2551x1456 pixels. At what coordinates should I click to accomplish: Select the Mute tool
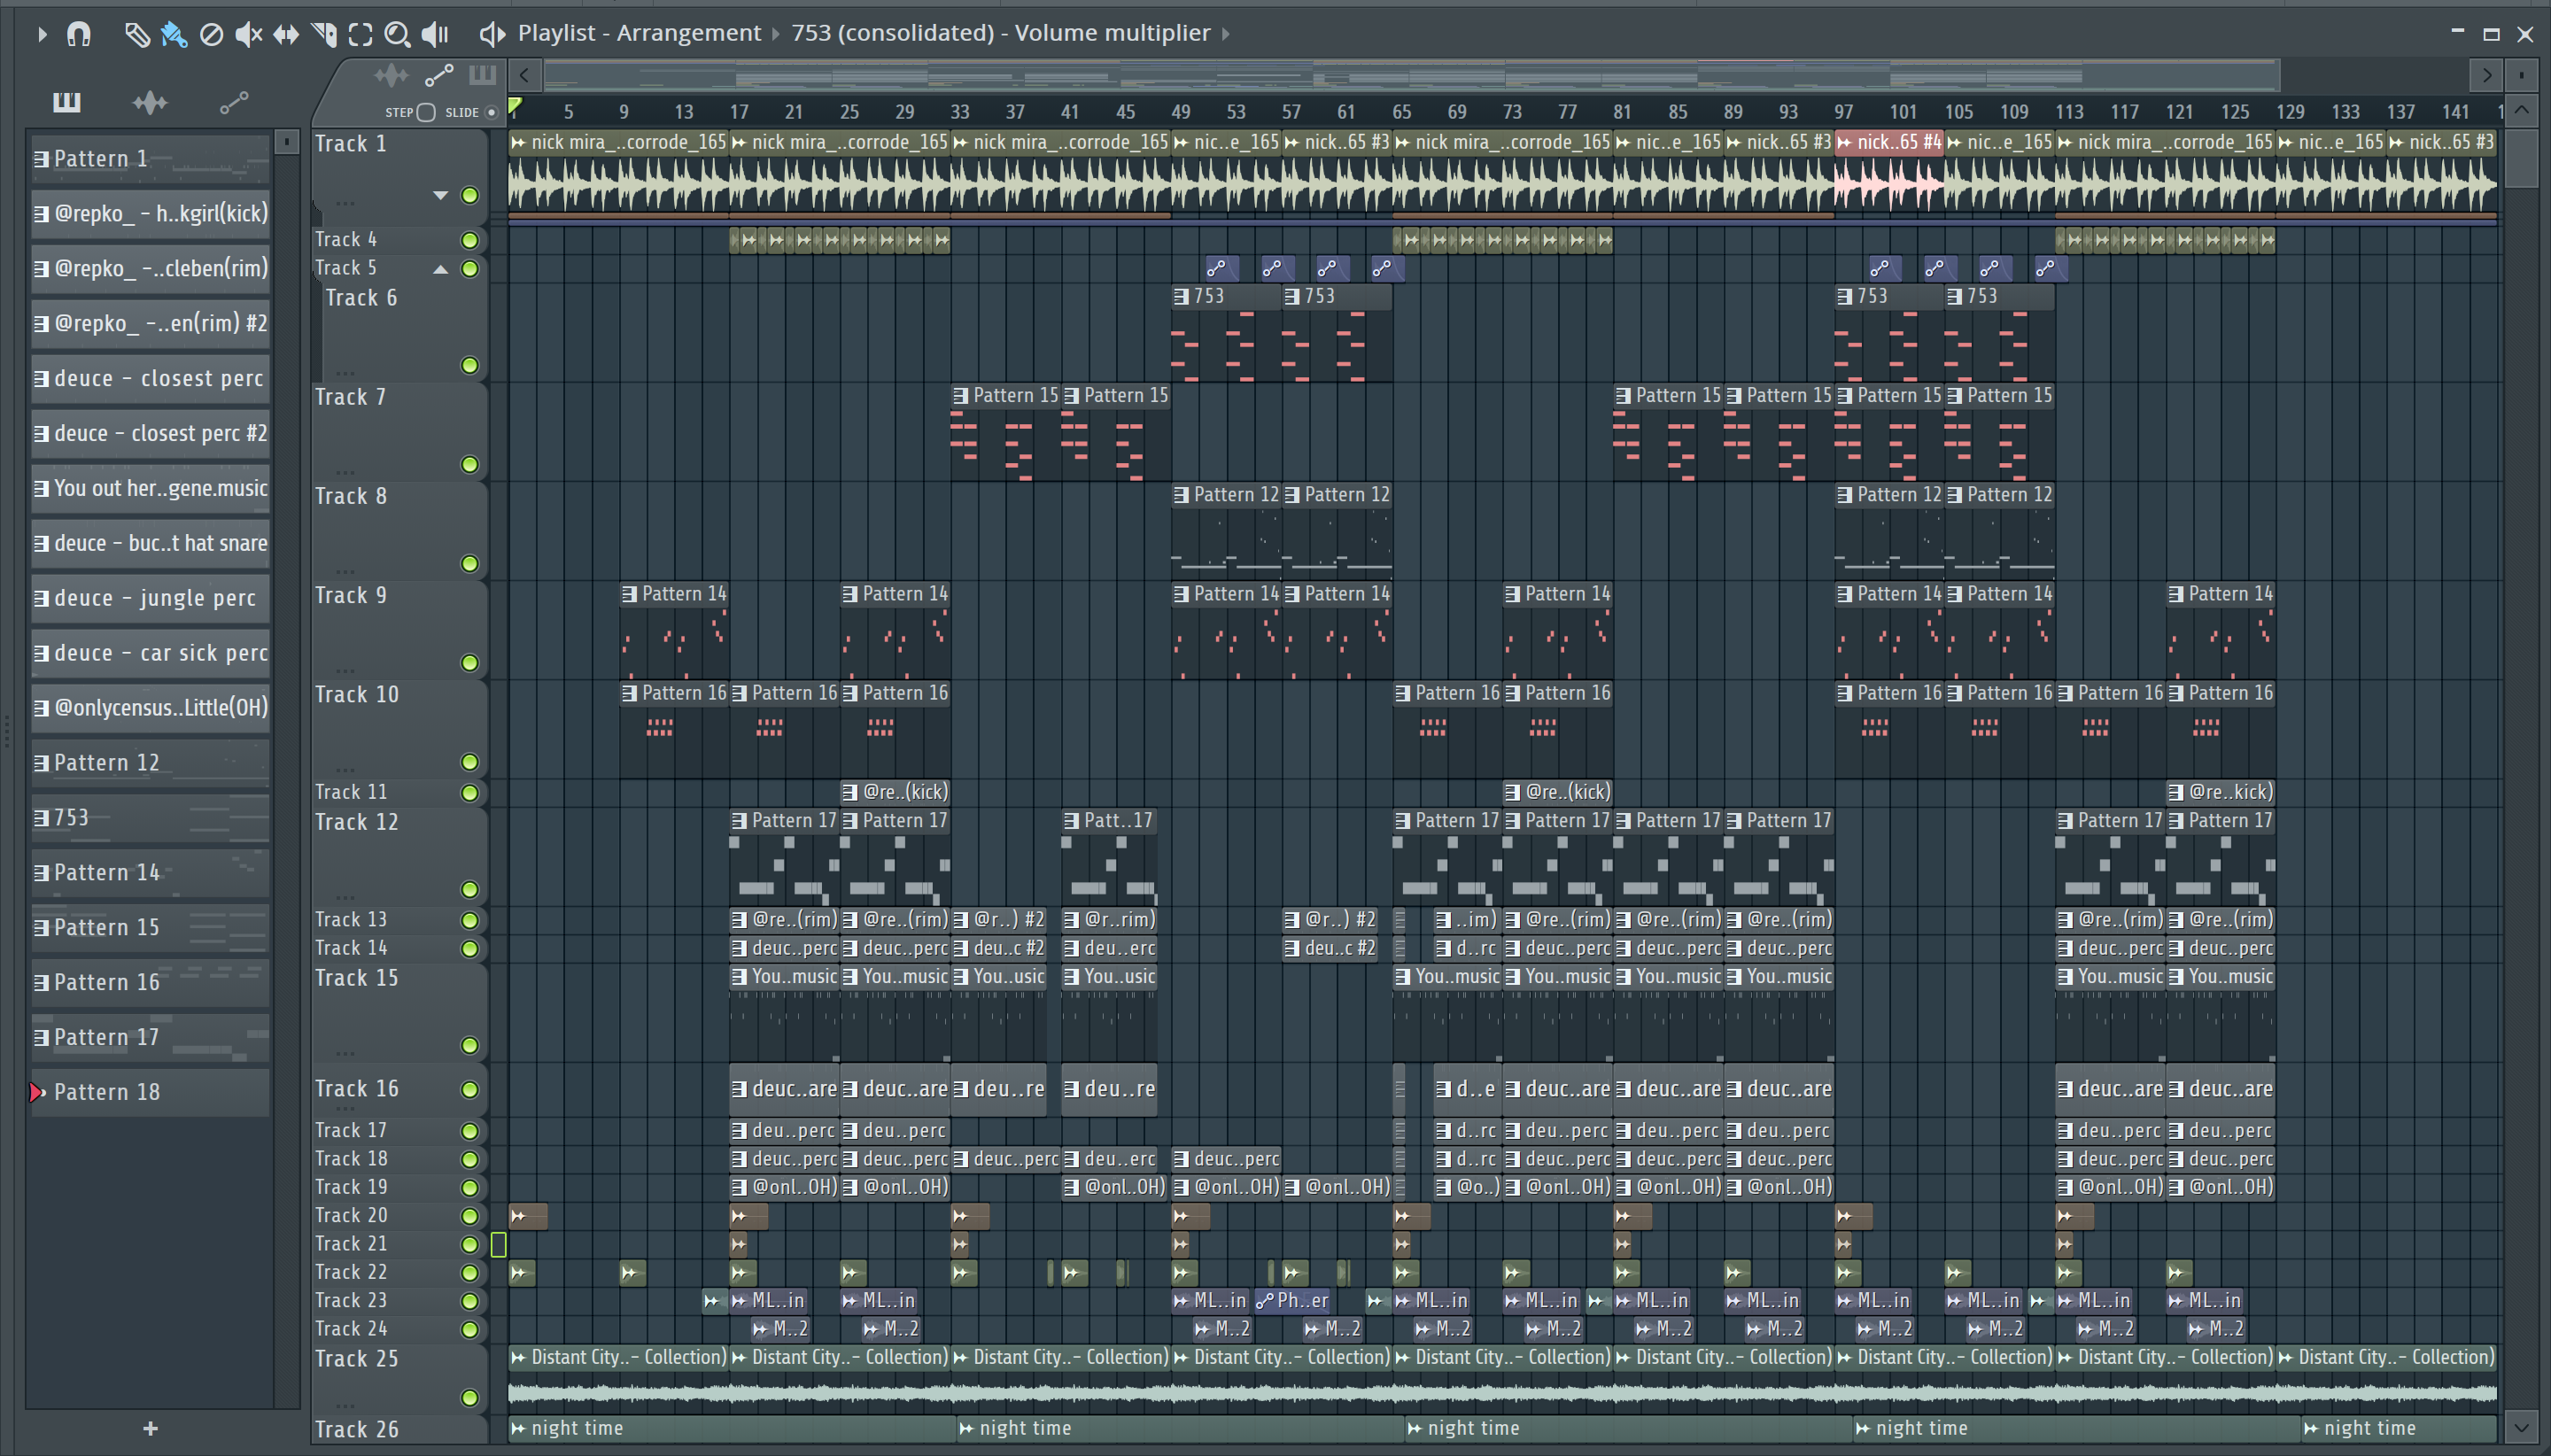pyautogui.click(x=248, y=35)
